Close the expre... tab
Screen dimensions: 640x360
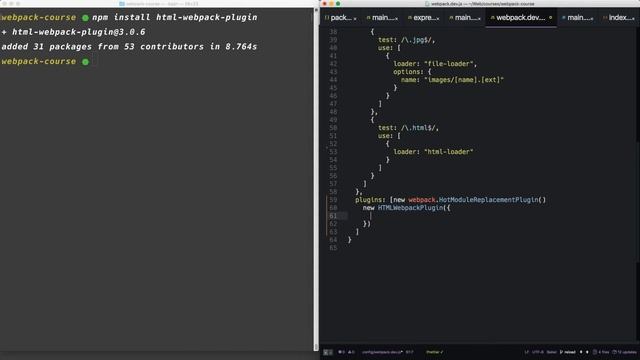click(438, 18)
